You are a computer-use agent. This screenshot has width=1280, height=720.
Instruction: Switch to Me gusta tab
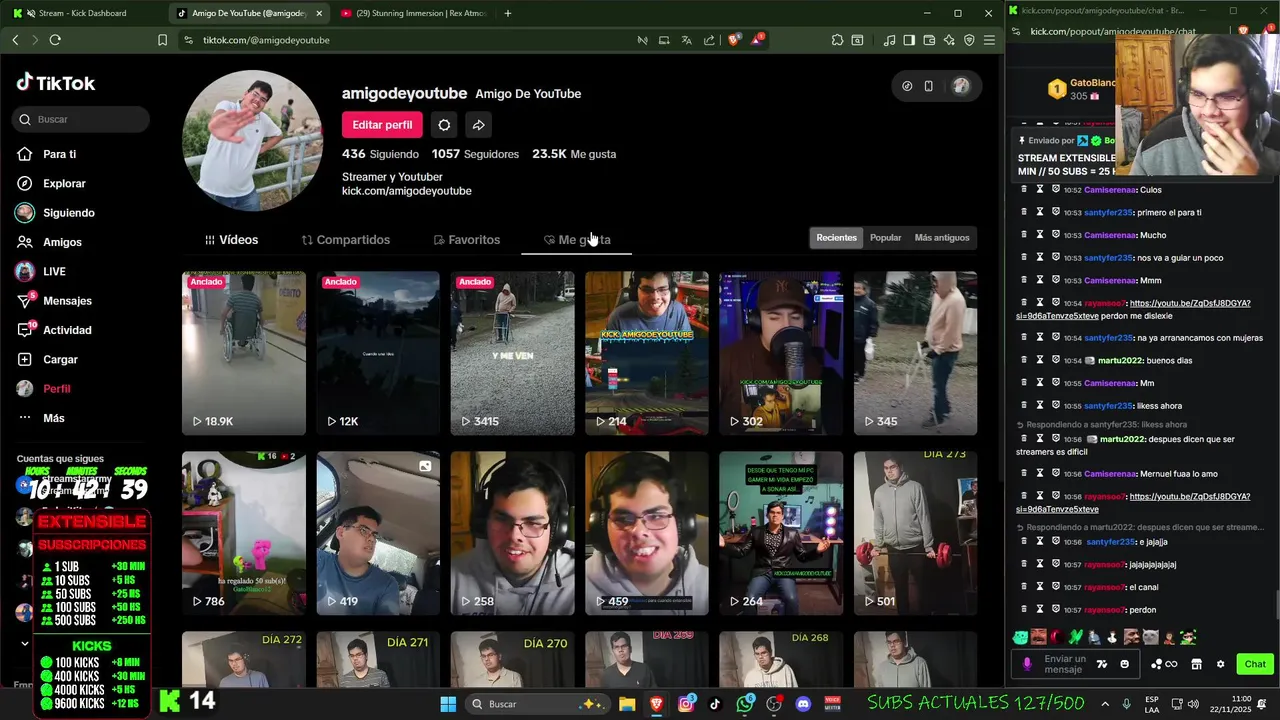577,240
